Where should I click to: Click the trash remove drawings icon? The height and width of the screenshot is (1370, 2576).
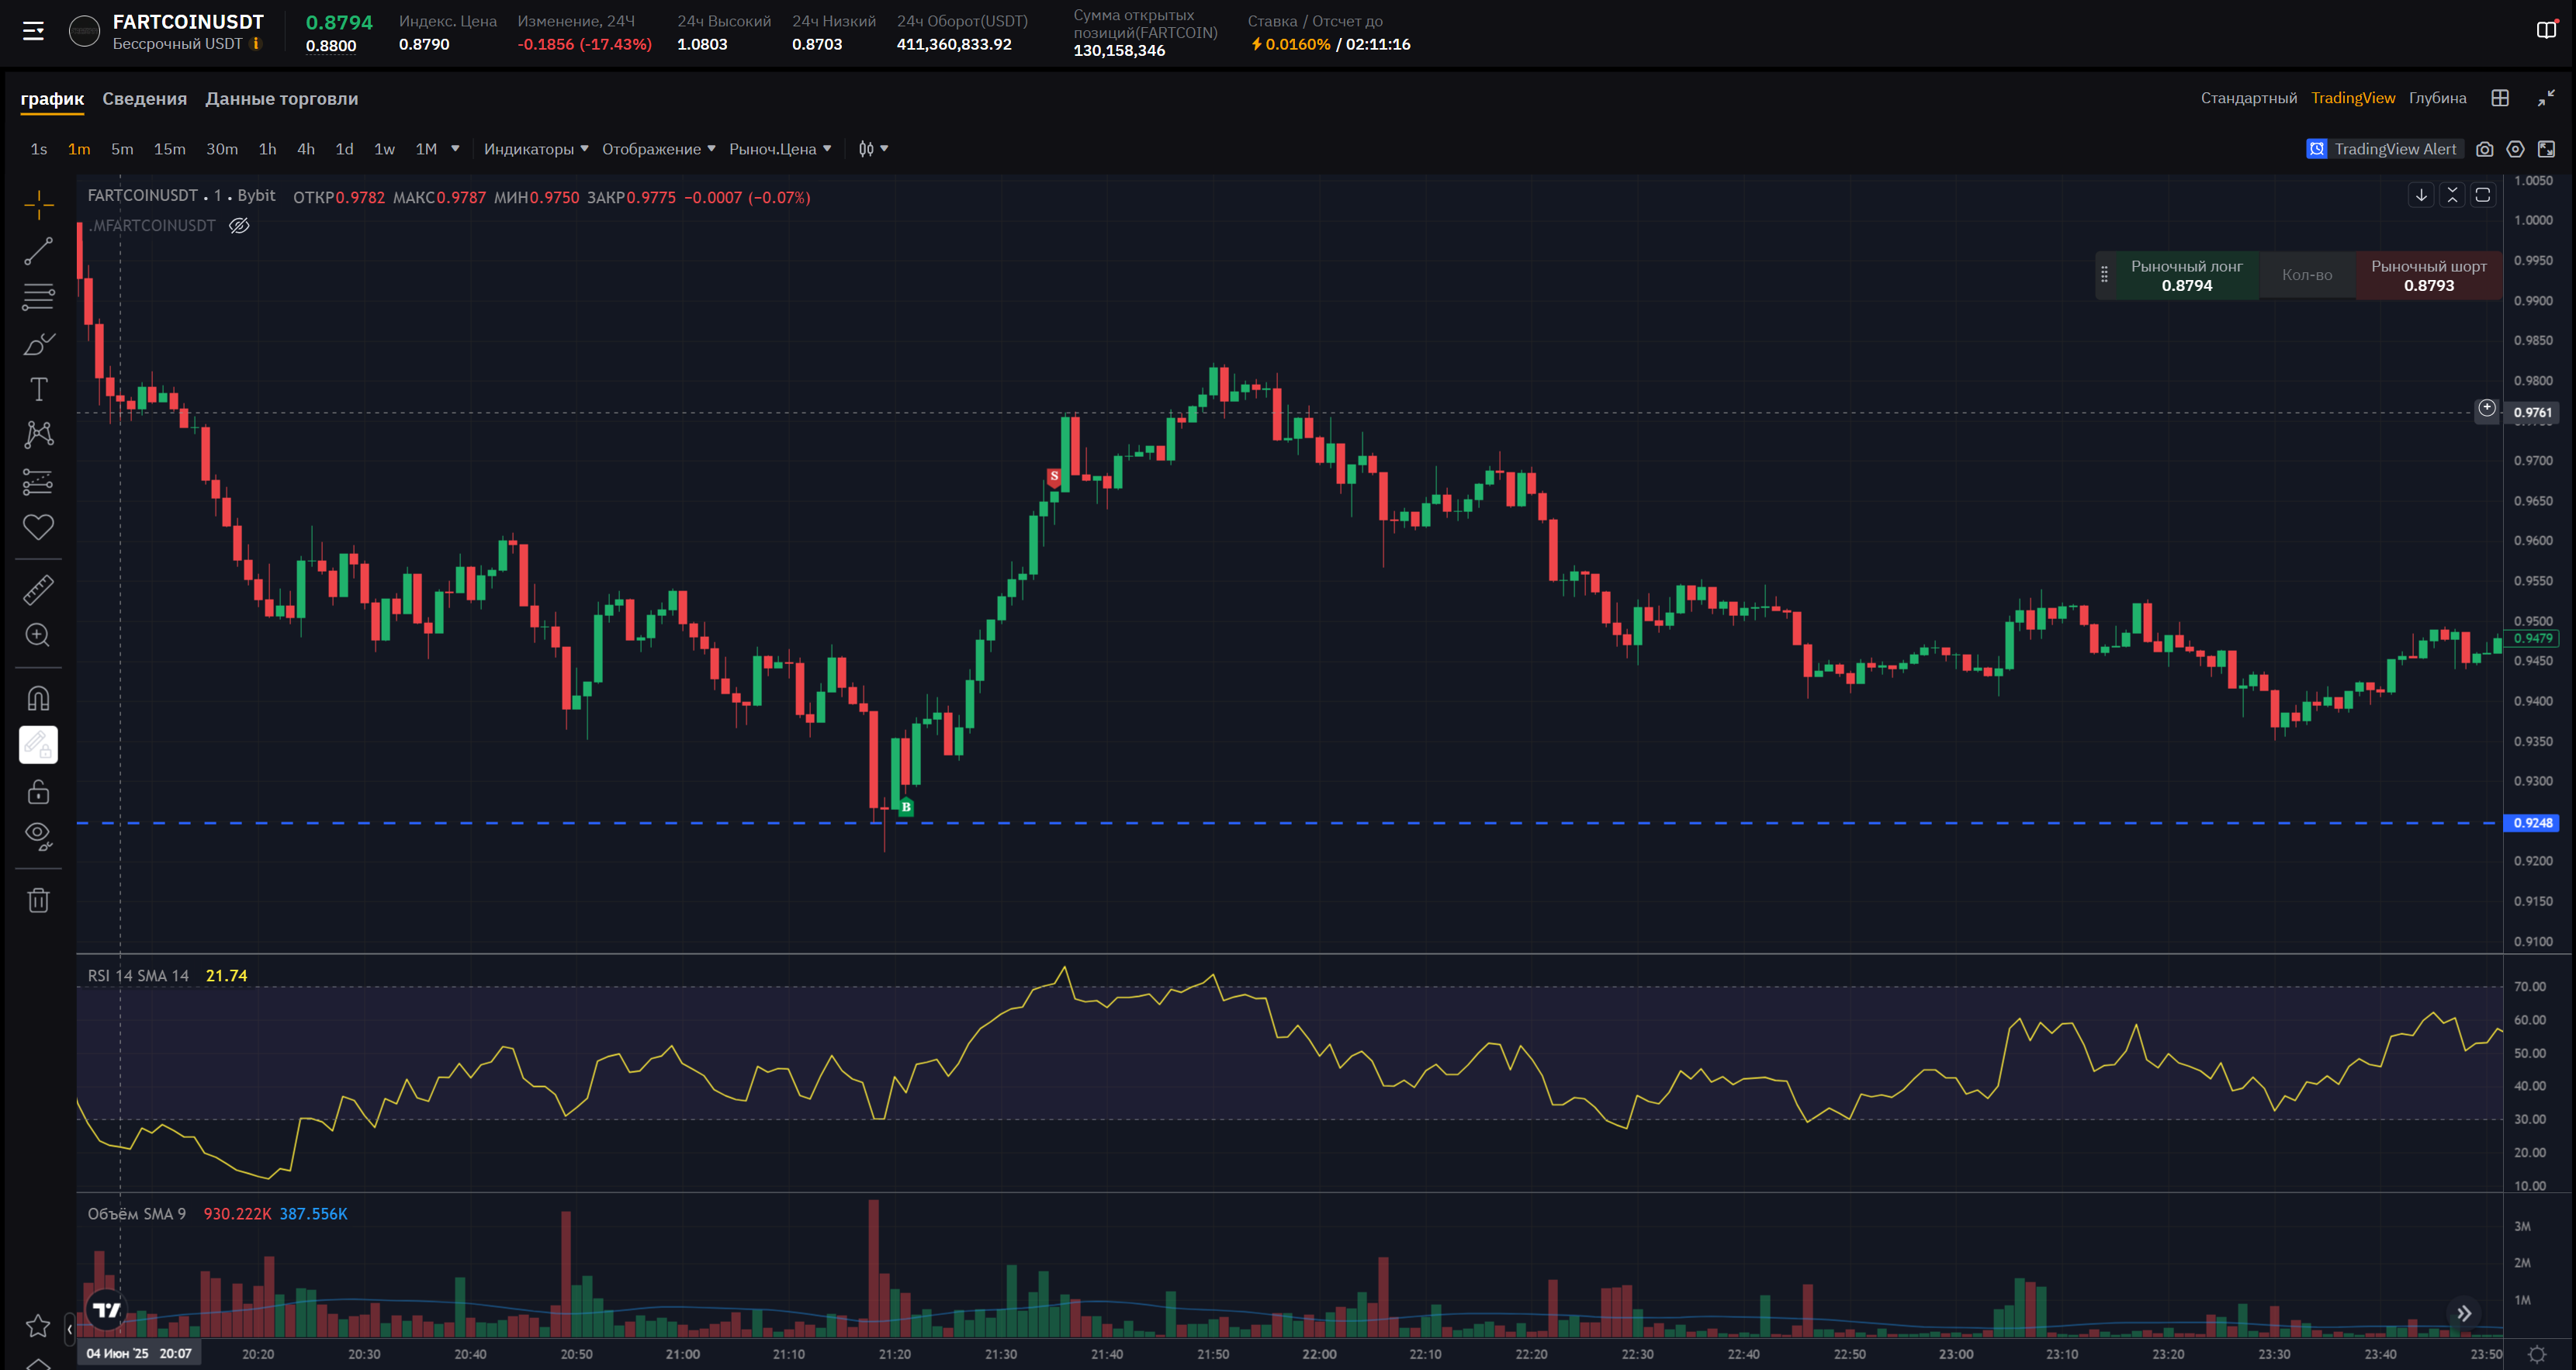[38, 900]
